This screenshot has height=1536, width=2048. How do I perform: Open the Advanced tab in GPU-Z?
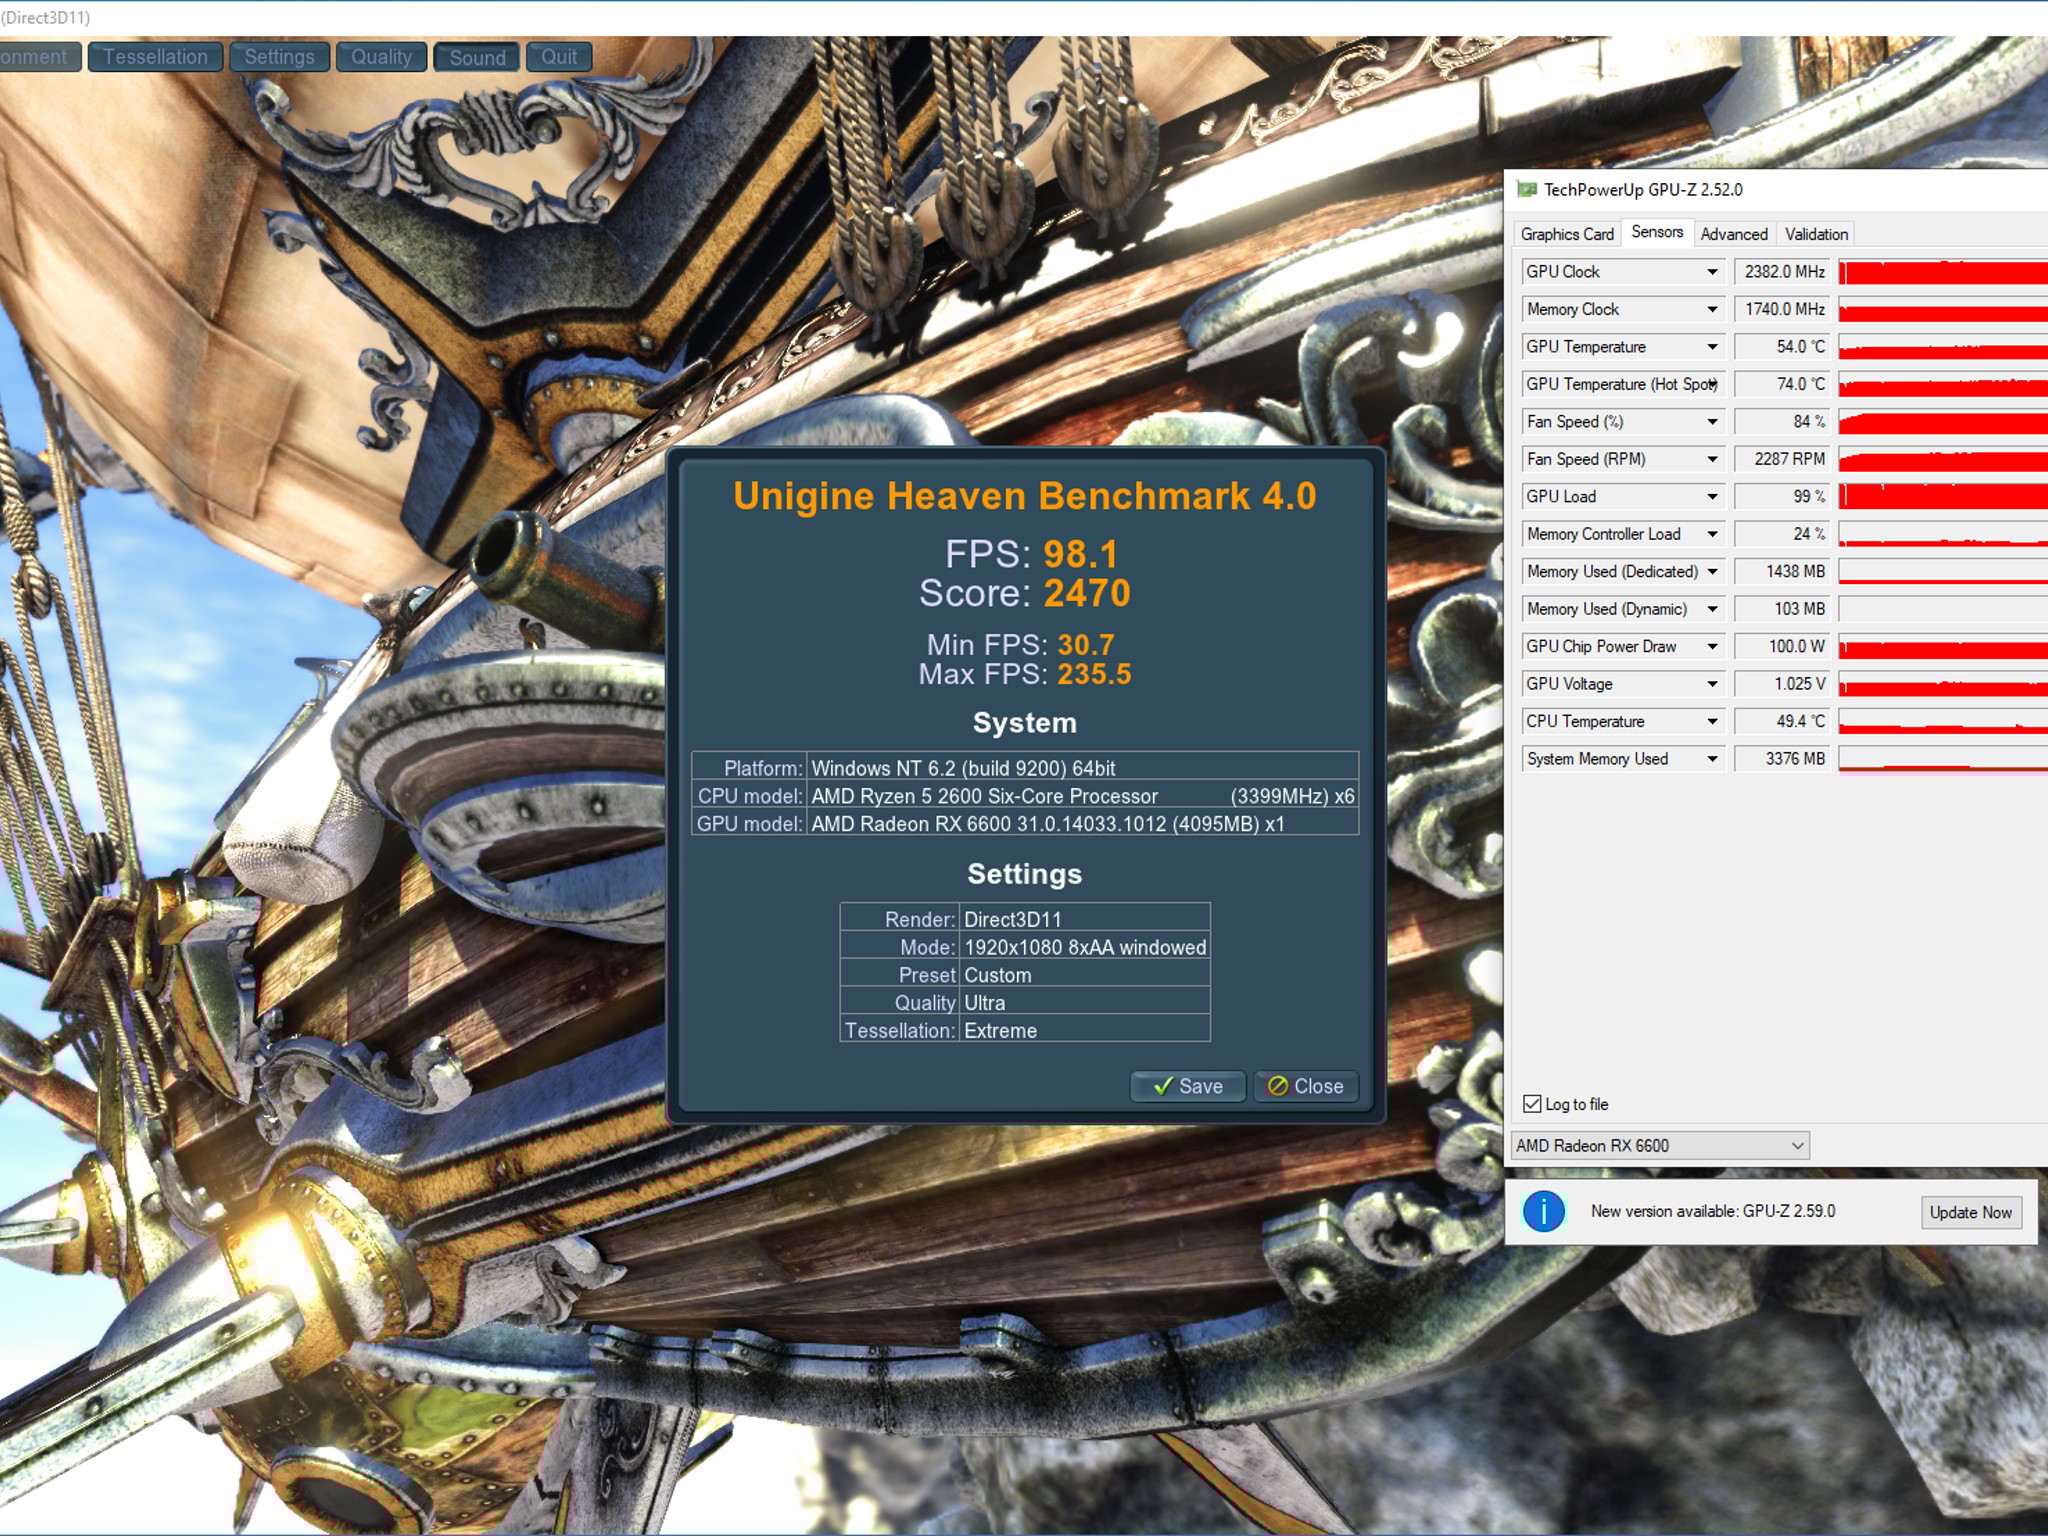coord(1733,234)
